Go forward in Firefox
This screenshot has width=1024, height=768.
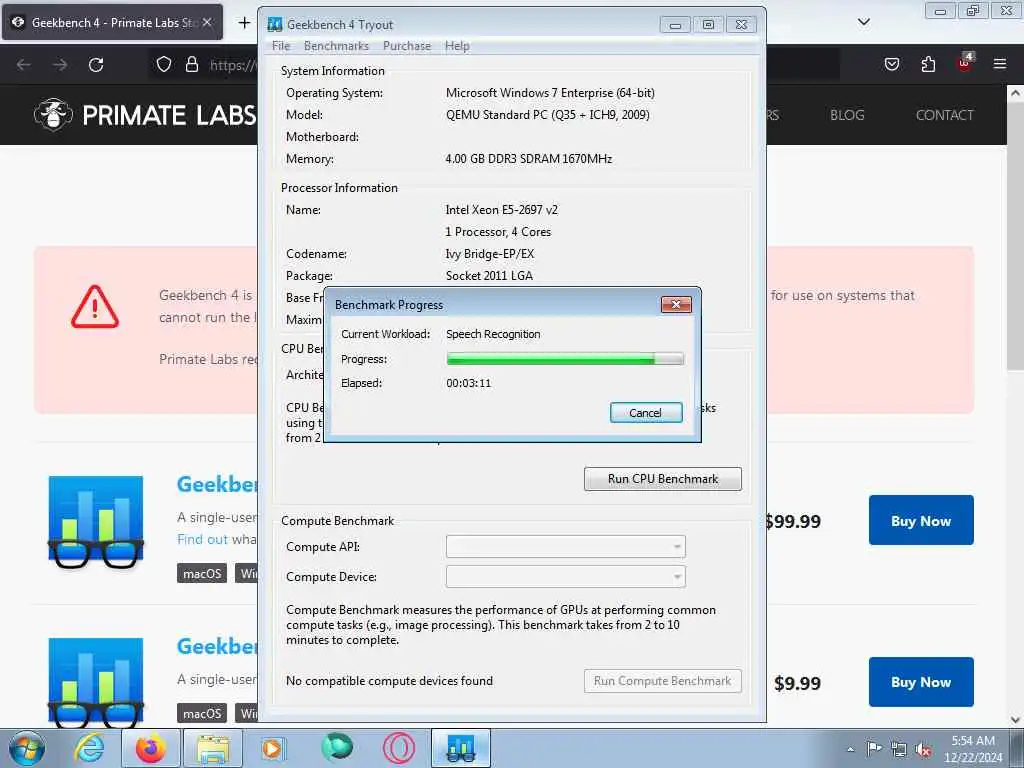[x=60, y=65]
